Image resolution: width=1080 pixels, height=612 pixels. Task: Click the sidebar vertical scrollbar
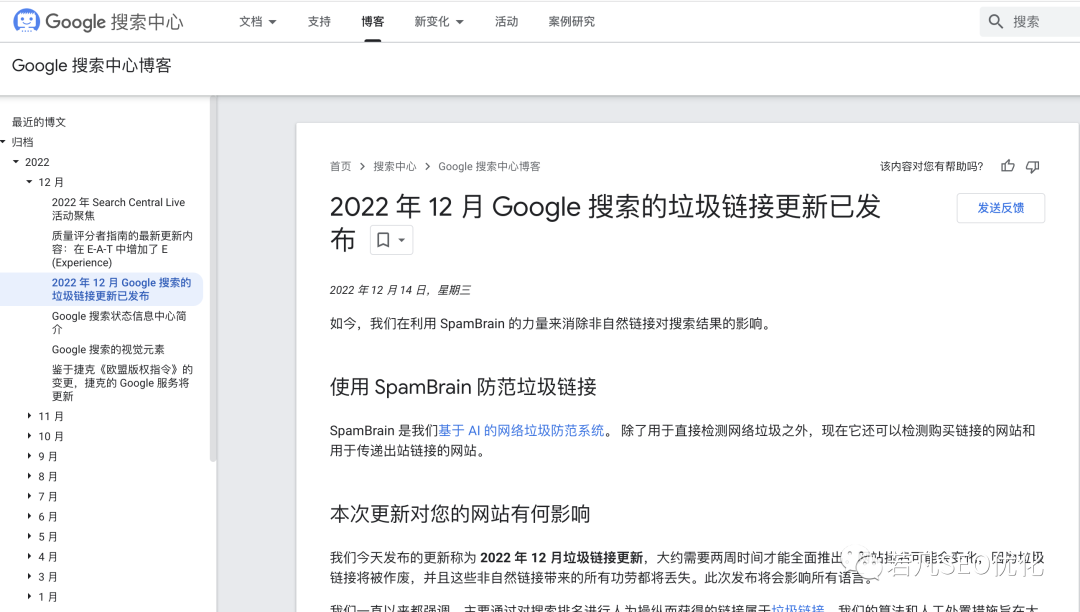tap(213, 280)
